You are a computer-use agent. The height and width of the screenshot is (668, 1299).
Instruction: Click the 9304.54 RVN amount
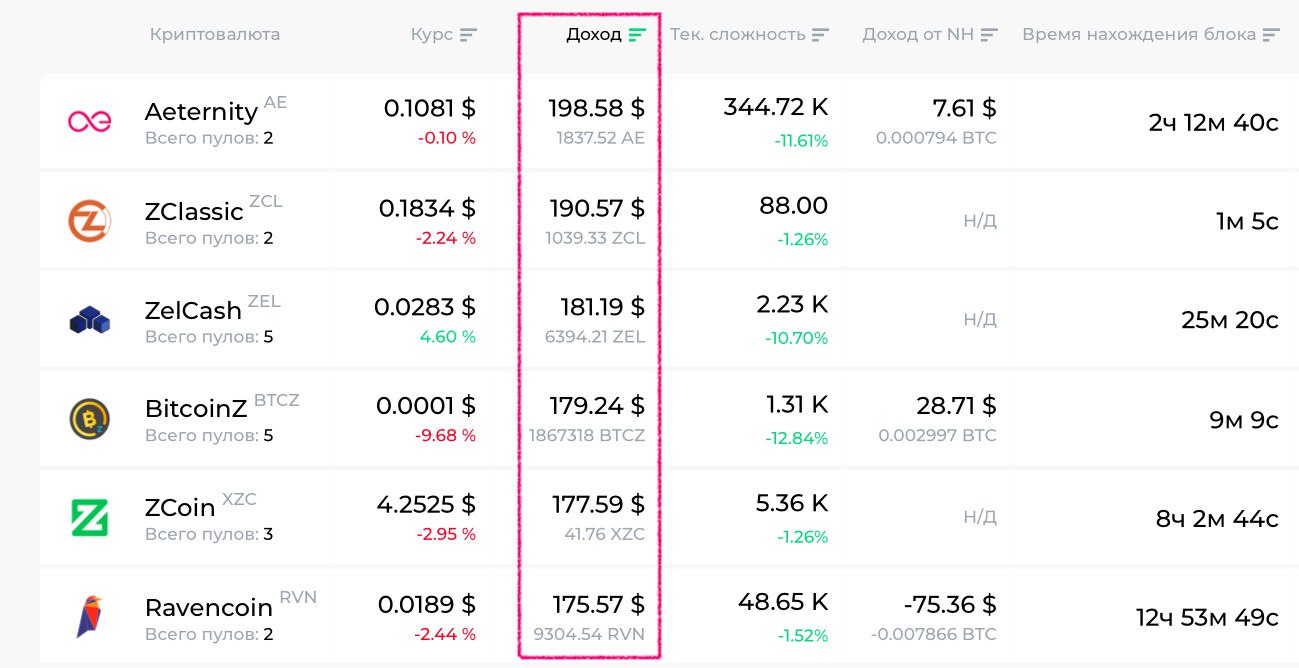(589, 634)
